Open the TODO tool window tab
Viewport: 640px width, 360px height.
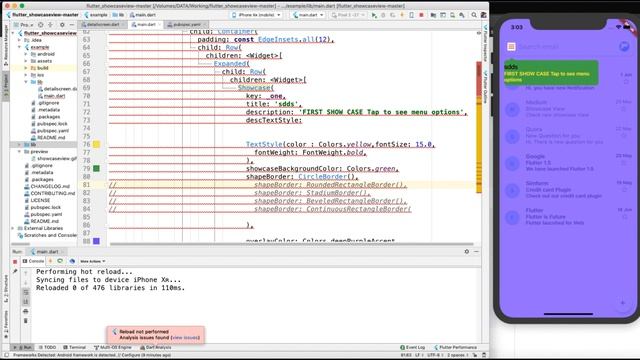[47, 347]
